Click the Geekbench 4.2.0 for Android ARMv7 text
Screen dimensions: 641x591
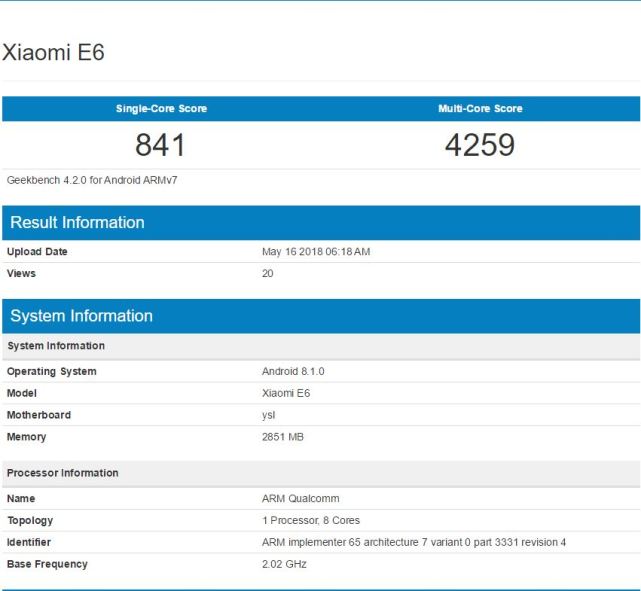click(92, 180)
